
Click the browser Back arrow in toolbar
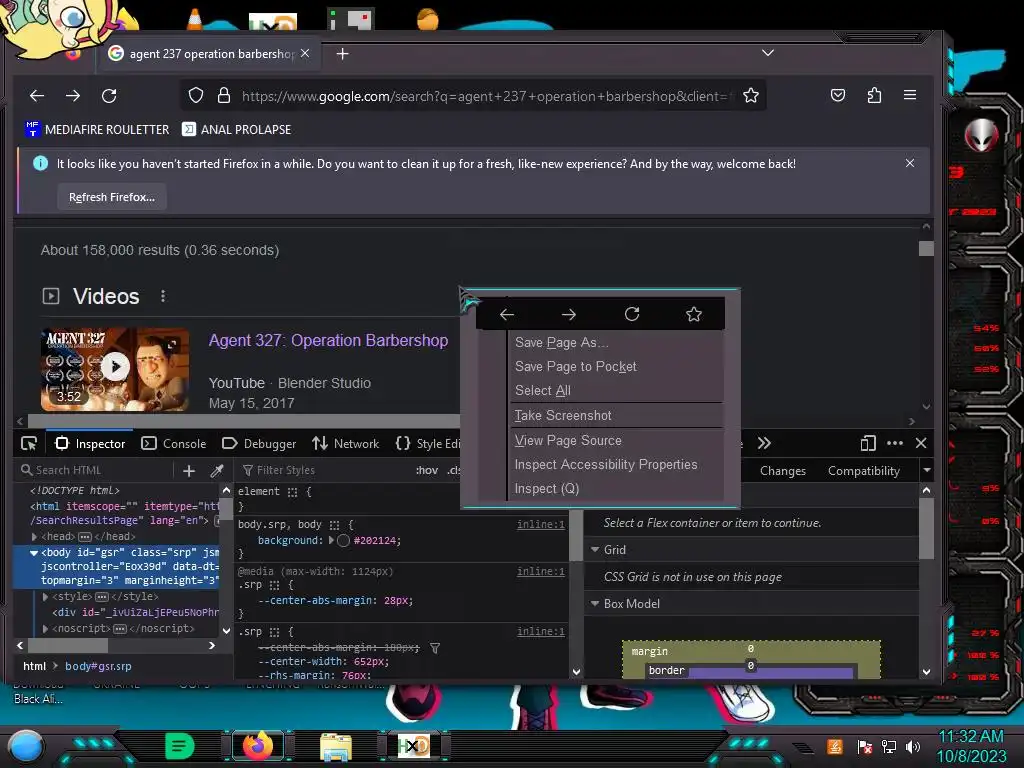coord(37,96)
